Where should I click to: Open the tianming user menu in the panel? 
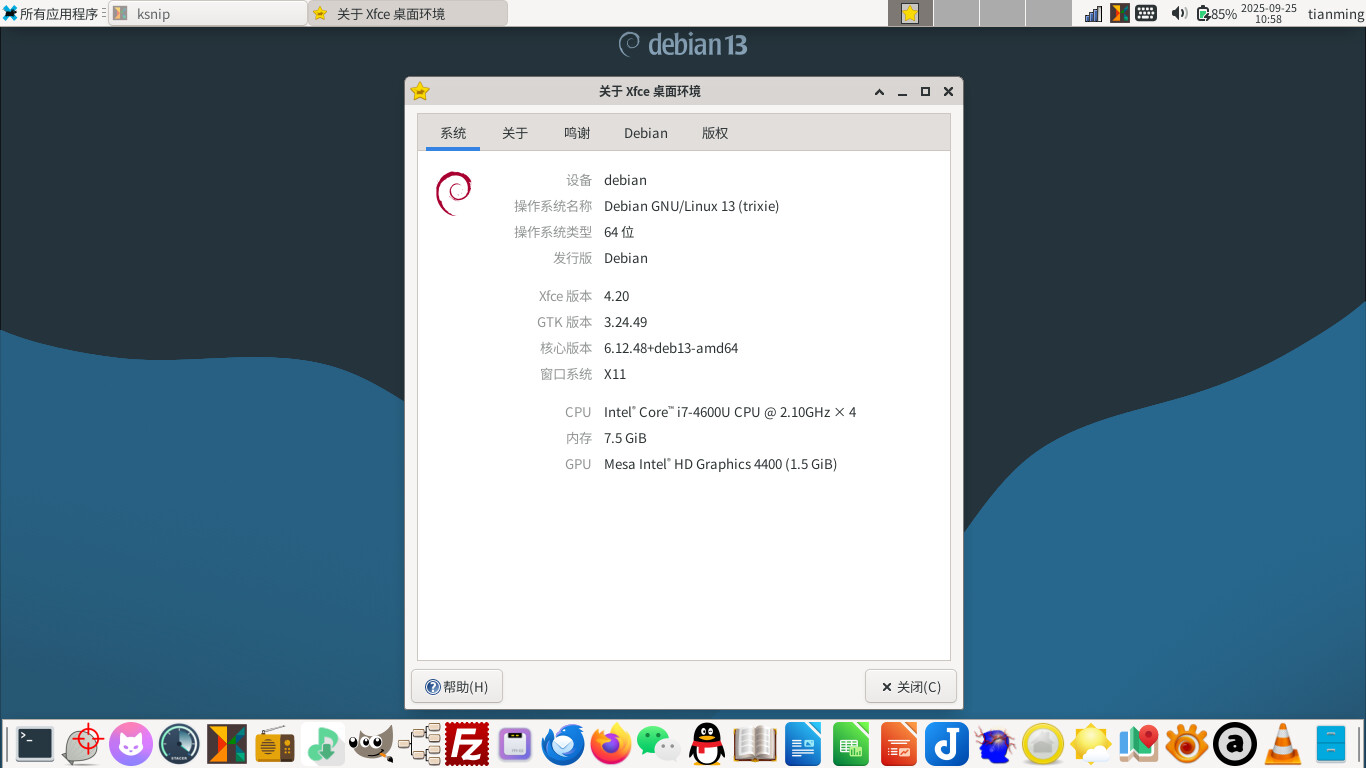1335,13
